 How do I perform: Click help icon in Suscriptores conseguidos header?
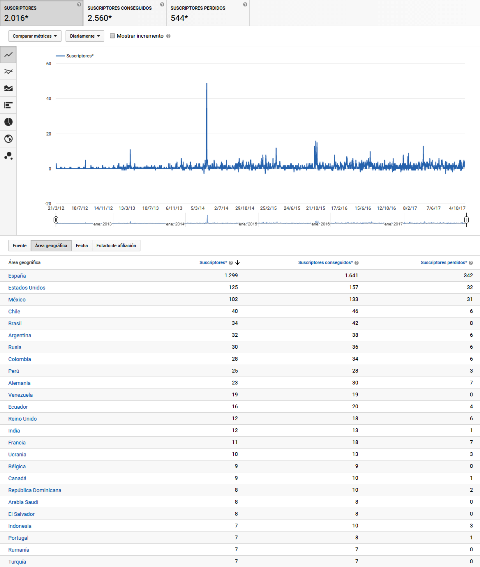pyautogui.click(x=357, y=263)
